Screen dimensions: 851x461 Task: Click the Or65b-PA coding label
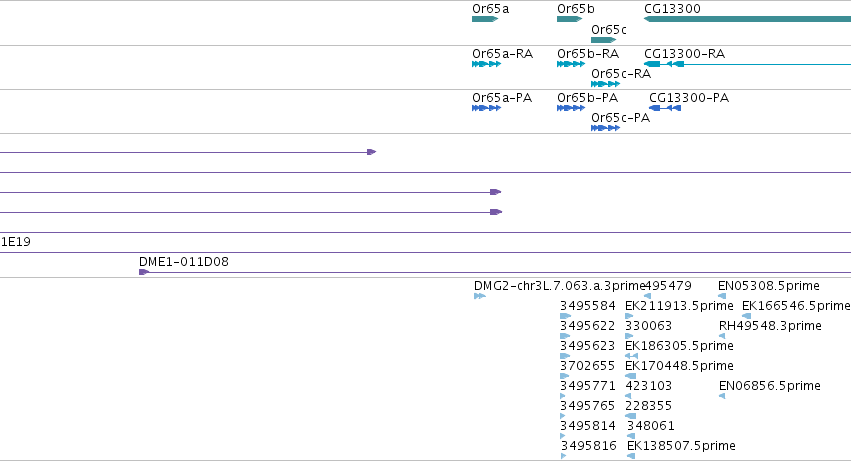[x=588, y=98]
